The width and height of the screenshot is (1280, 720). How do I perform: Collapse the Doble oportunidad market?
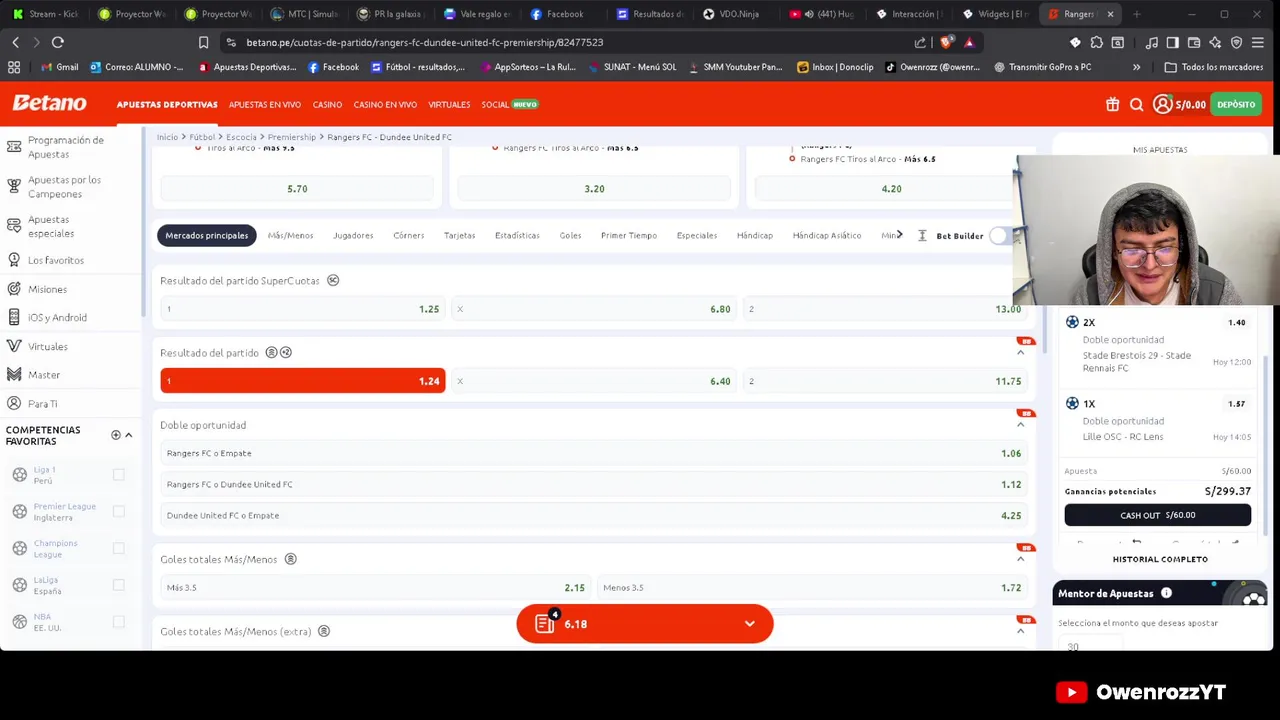click(x=1020, y=425)
